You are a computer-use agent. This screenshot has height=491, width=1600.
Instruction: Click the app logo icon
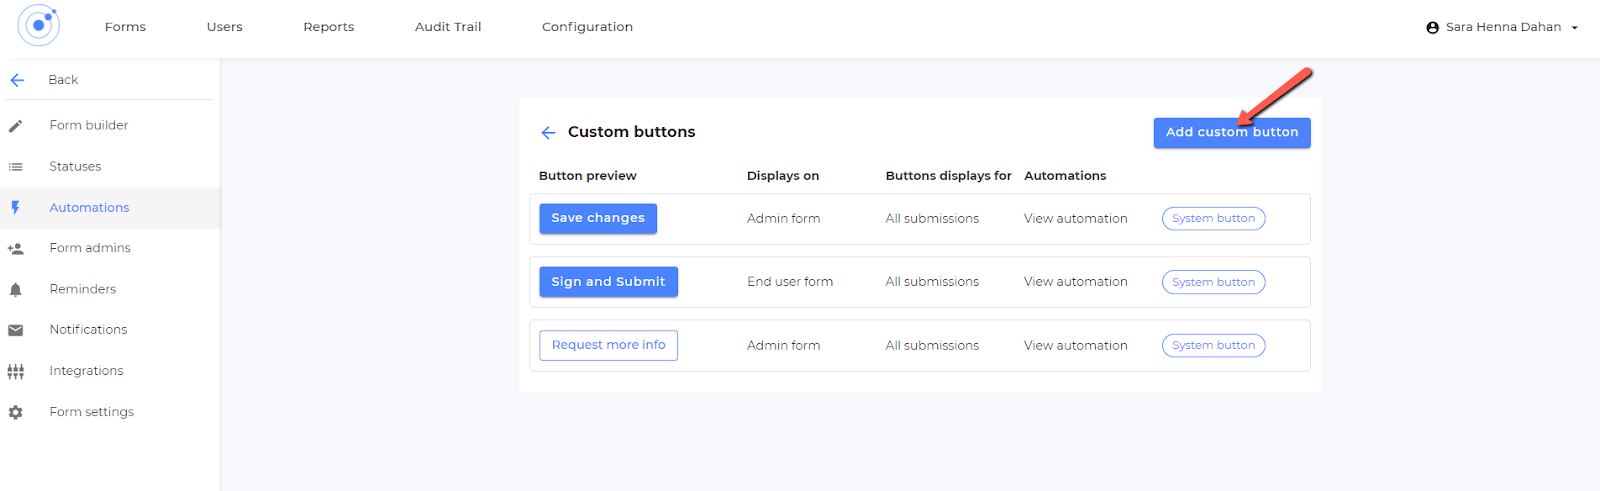[39, 26]
